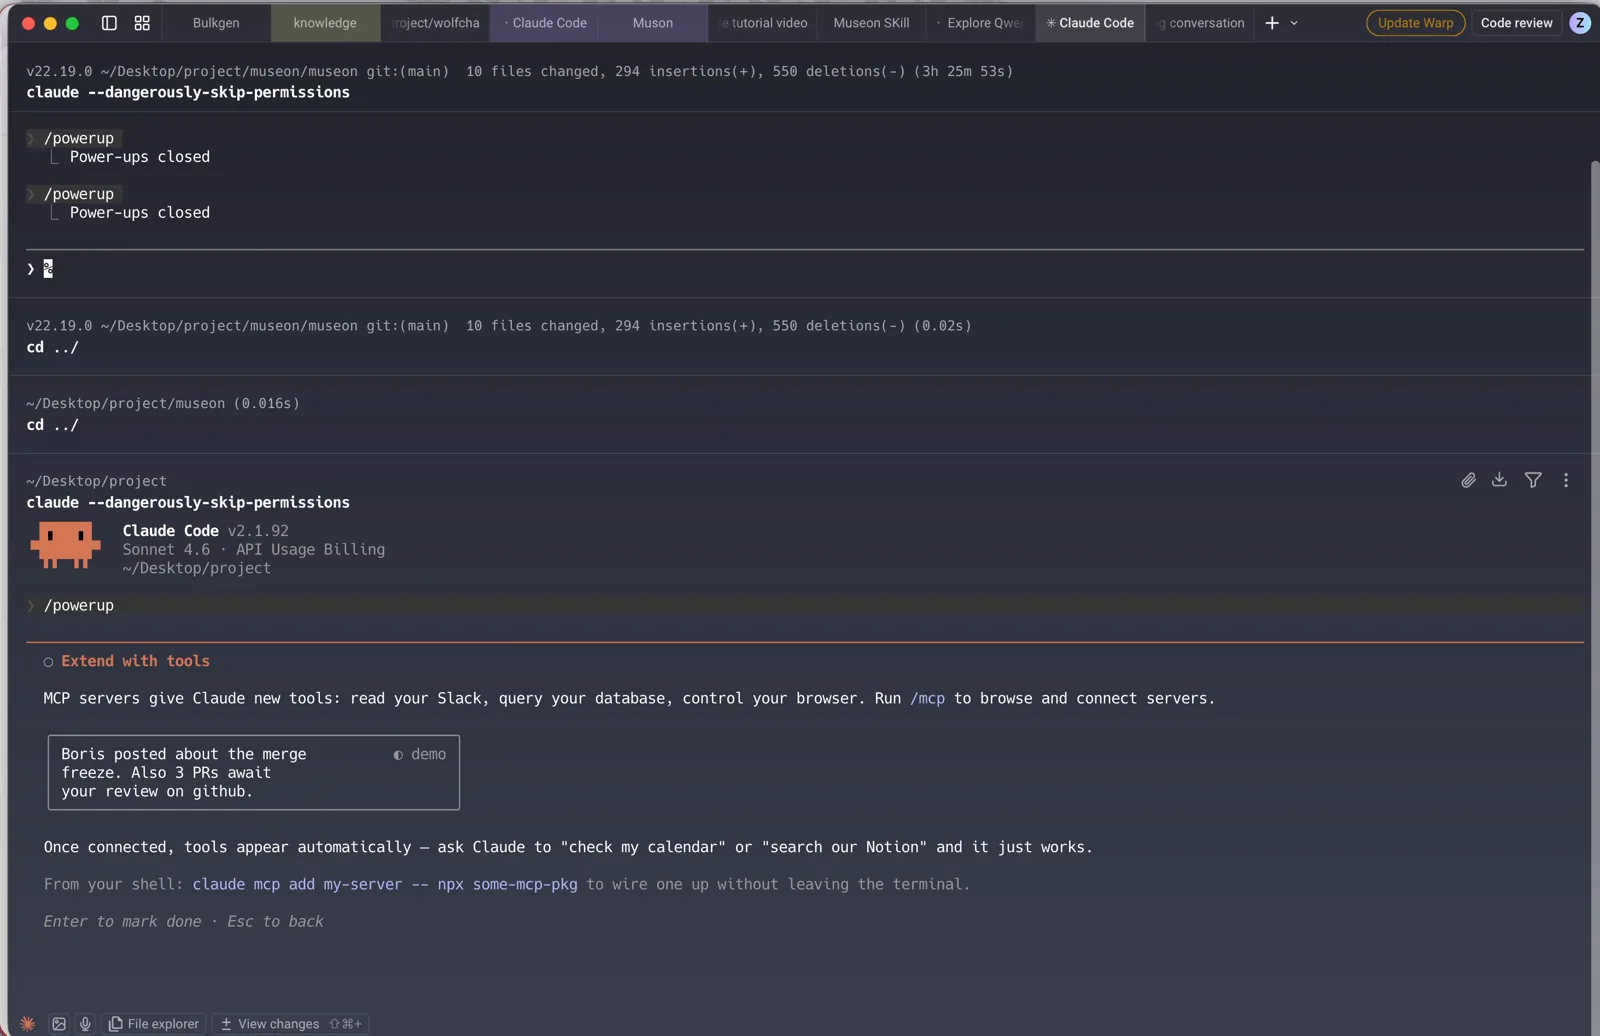Click the ~/Desktop/project/museon prompt path

[126, 403]
